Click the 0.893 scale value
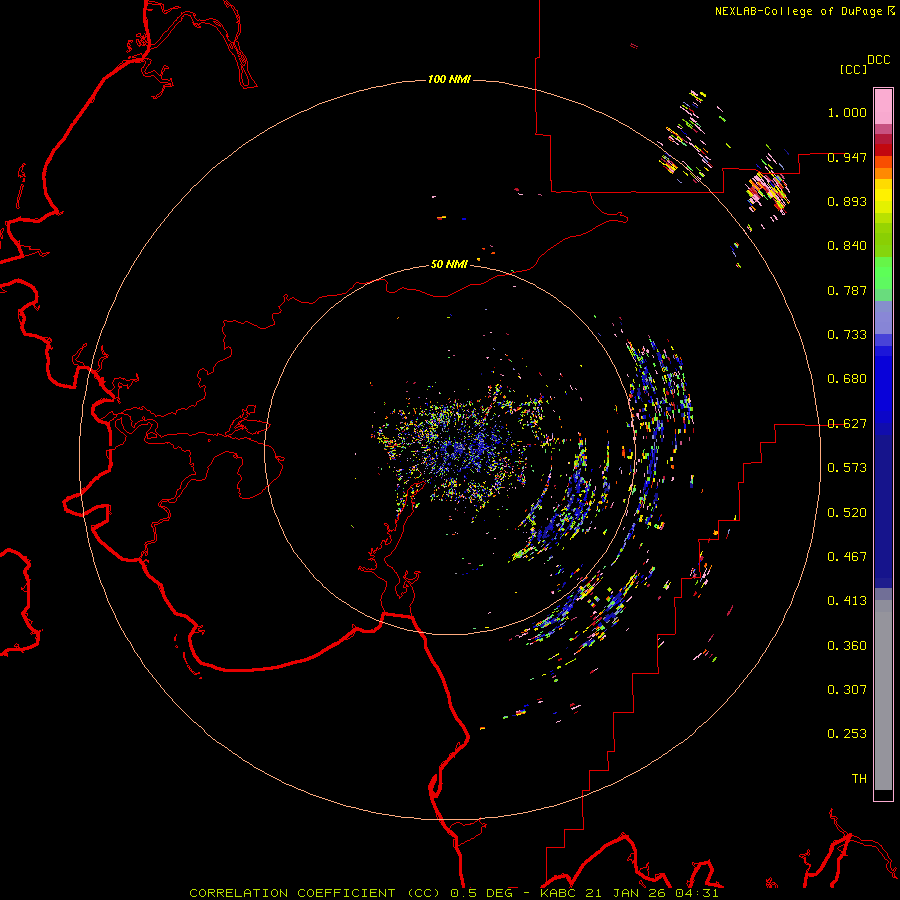The image size is (900, 900). [x=847, y=201]
